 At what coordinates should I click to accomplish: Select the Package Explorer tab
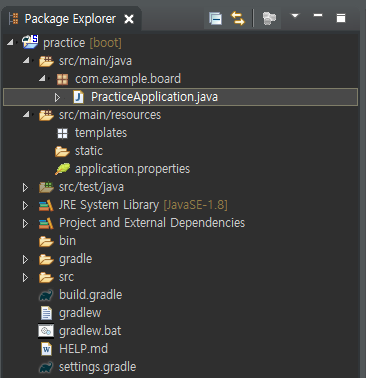(x=71, y=19)
